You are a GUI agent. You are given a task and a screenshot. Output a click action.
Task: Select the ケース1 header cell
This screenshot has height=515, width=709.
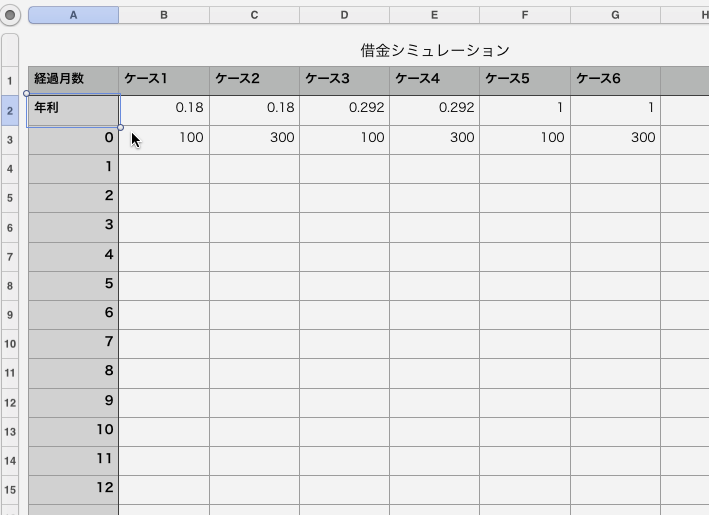point(164,81)
